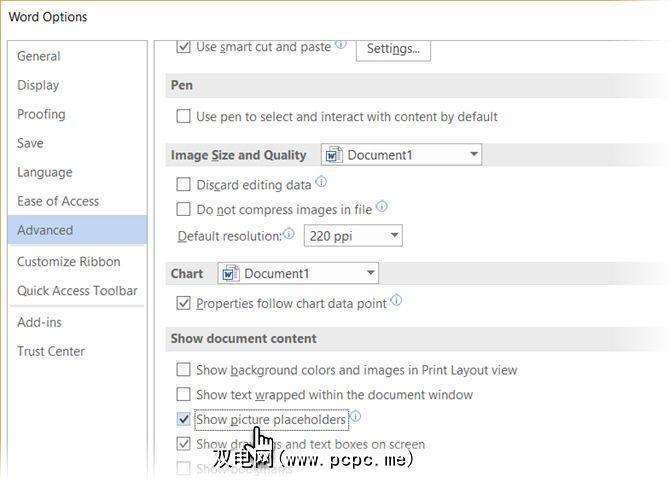The height and width of the screenshot is (482, 670).
Task: Click info icon after Properties follow chart data point
Action: (x=396, y=300)
